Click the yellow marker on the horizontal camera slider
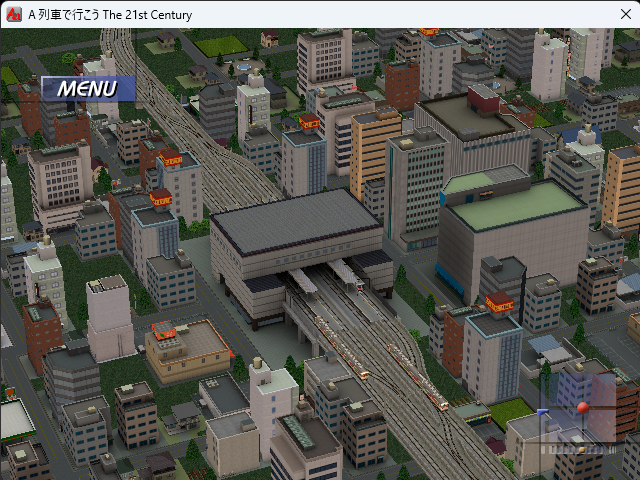This screenshot has height=480, width=640. point(583,448)
